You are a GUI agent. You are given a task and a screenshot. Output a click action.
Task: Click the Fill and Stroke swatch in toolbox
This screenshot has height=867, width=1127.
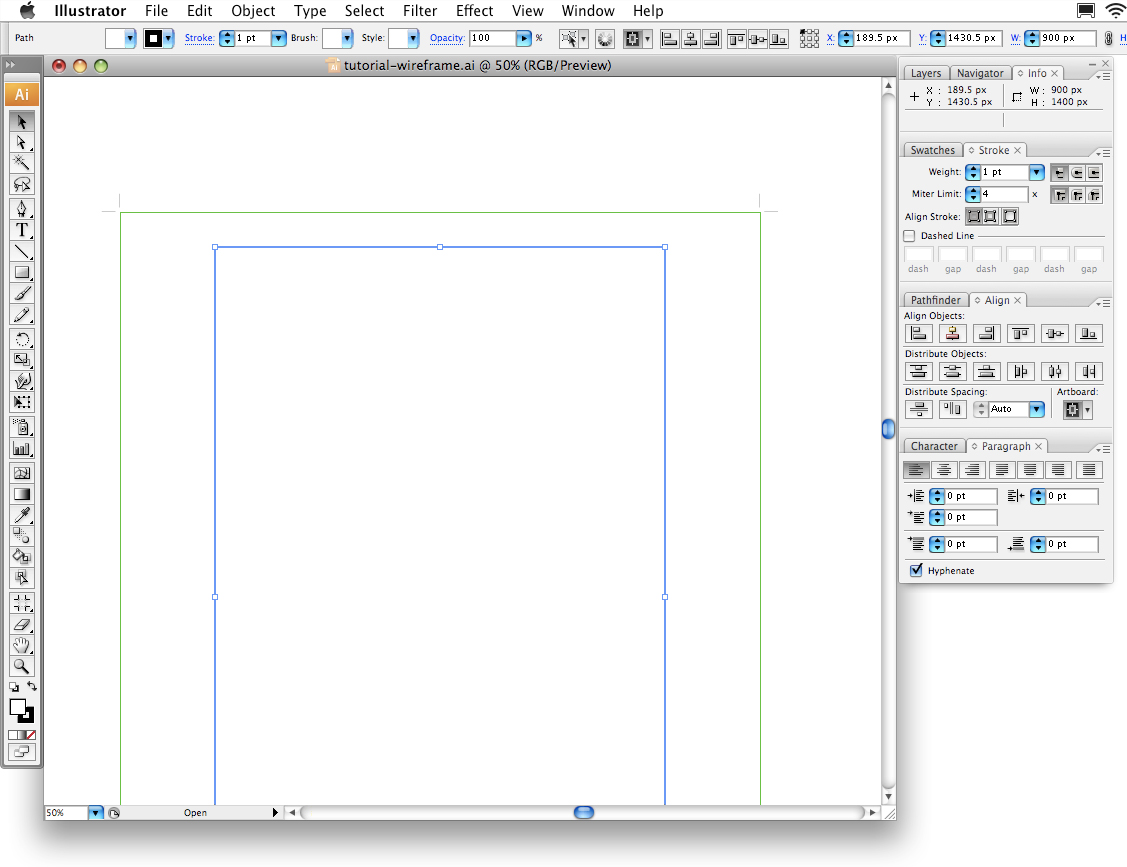[22, 710]
